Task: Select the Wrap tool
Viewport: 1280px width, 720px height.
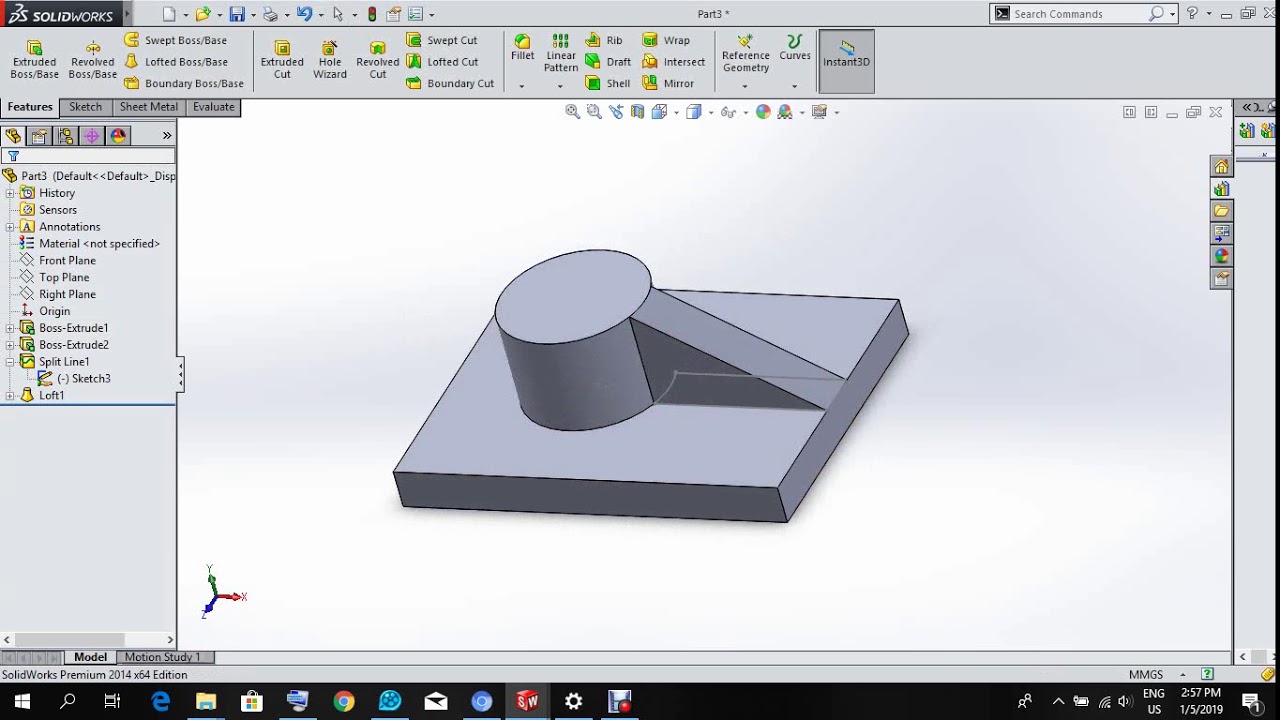Action: pos(666,40)
